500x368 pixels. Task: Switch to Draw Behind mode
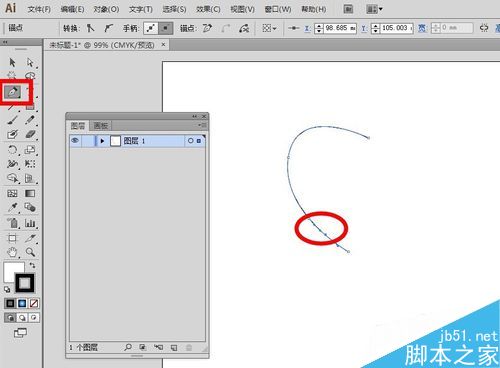click(x=22, y=317)
